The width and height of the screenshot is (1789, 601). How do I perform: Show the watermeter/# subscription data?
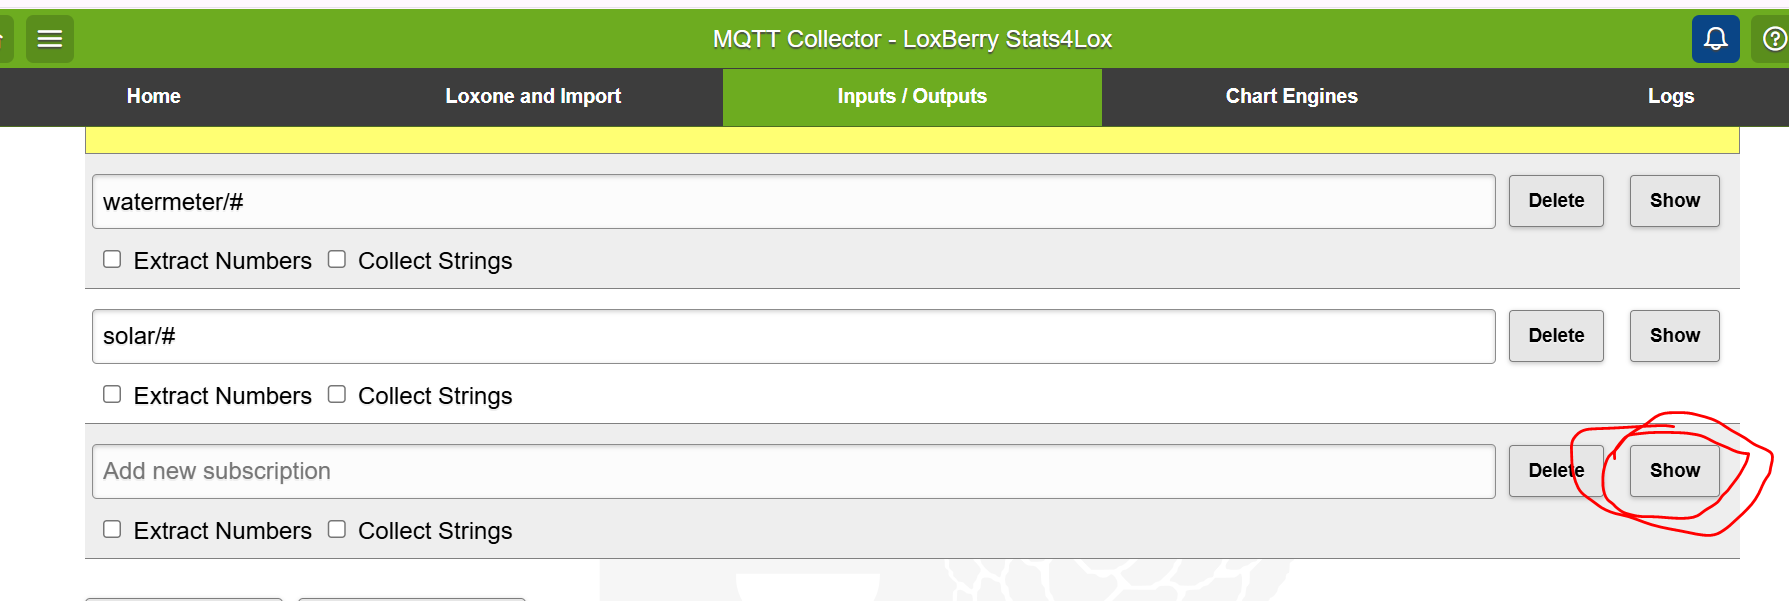click(1674, 201)
